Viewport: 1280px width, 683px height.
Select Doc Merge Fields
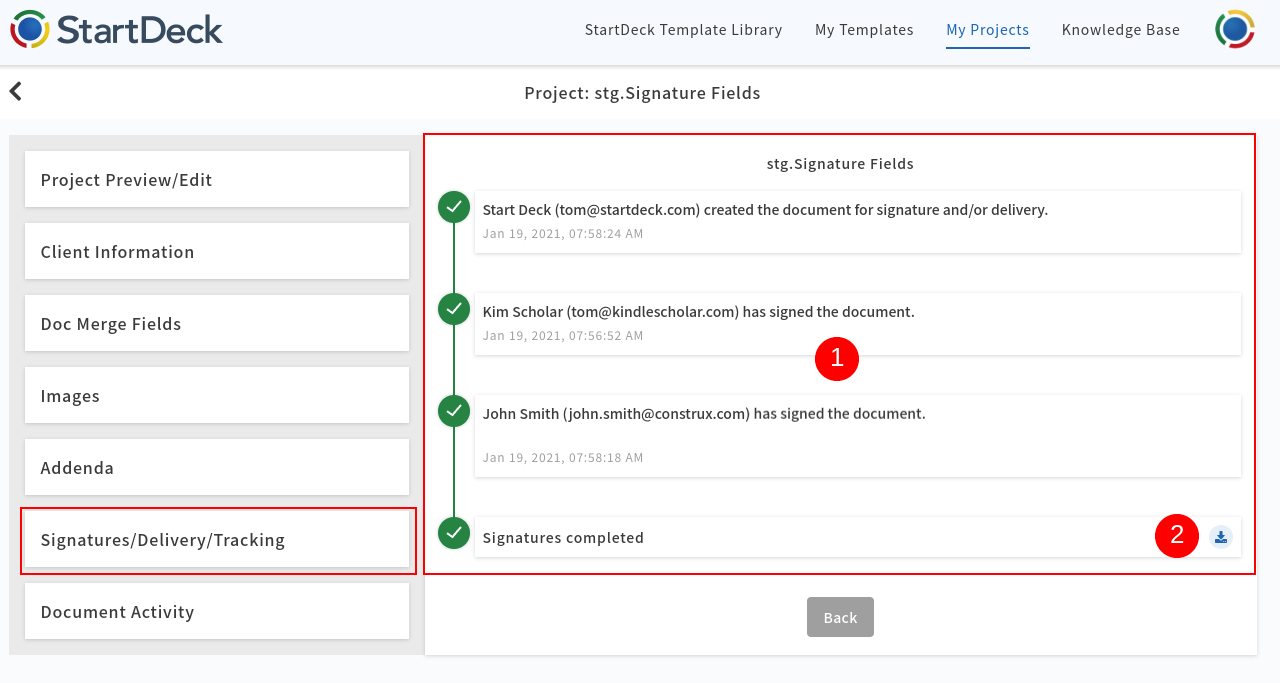[216, 323]
